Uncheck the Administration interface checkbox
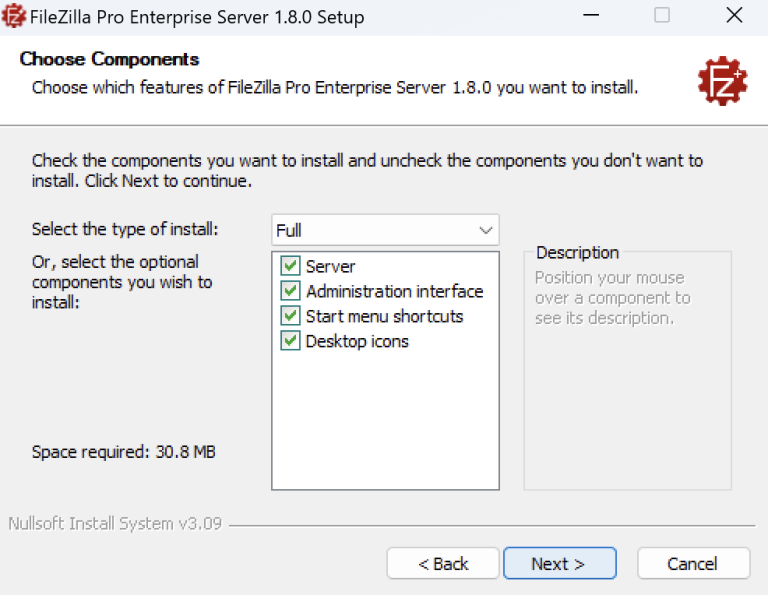 (x=290, y=291)
